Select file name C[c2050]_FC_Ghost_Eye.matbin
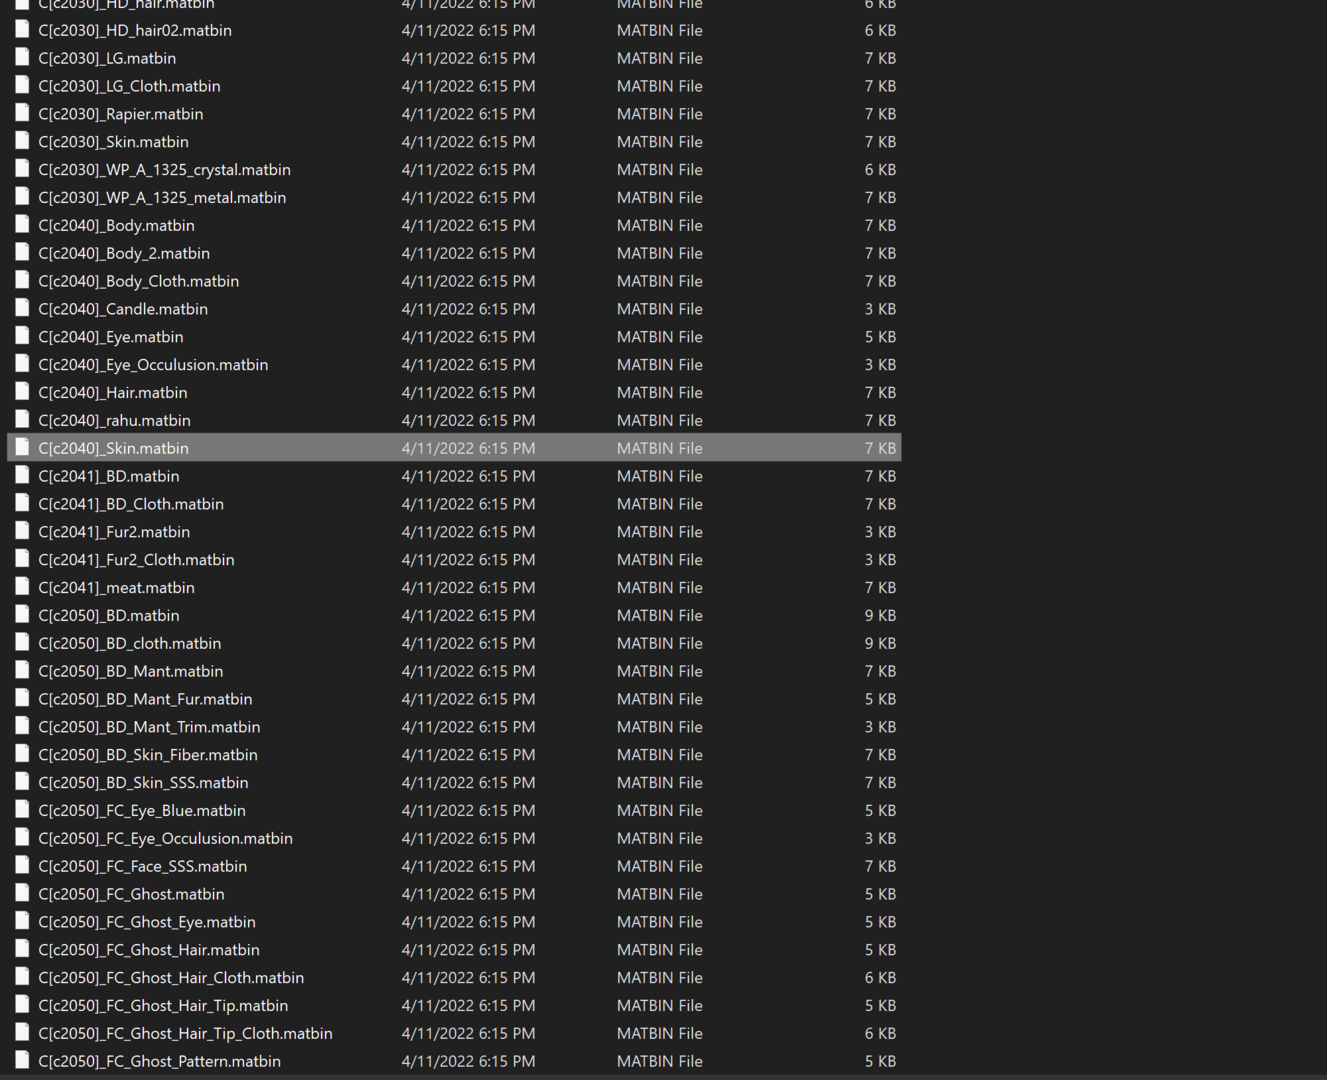Viewport: 1327px width, 1080px height. (x=147, y=922)
